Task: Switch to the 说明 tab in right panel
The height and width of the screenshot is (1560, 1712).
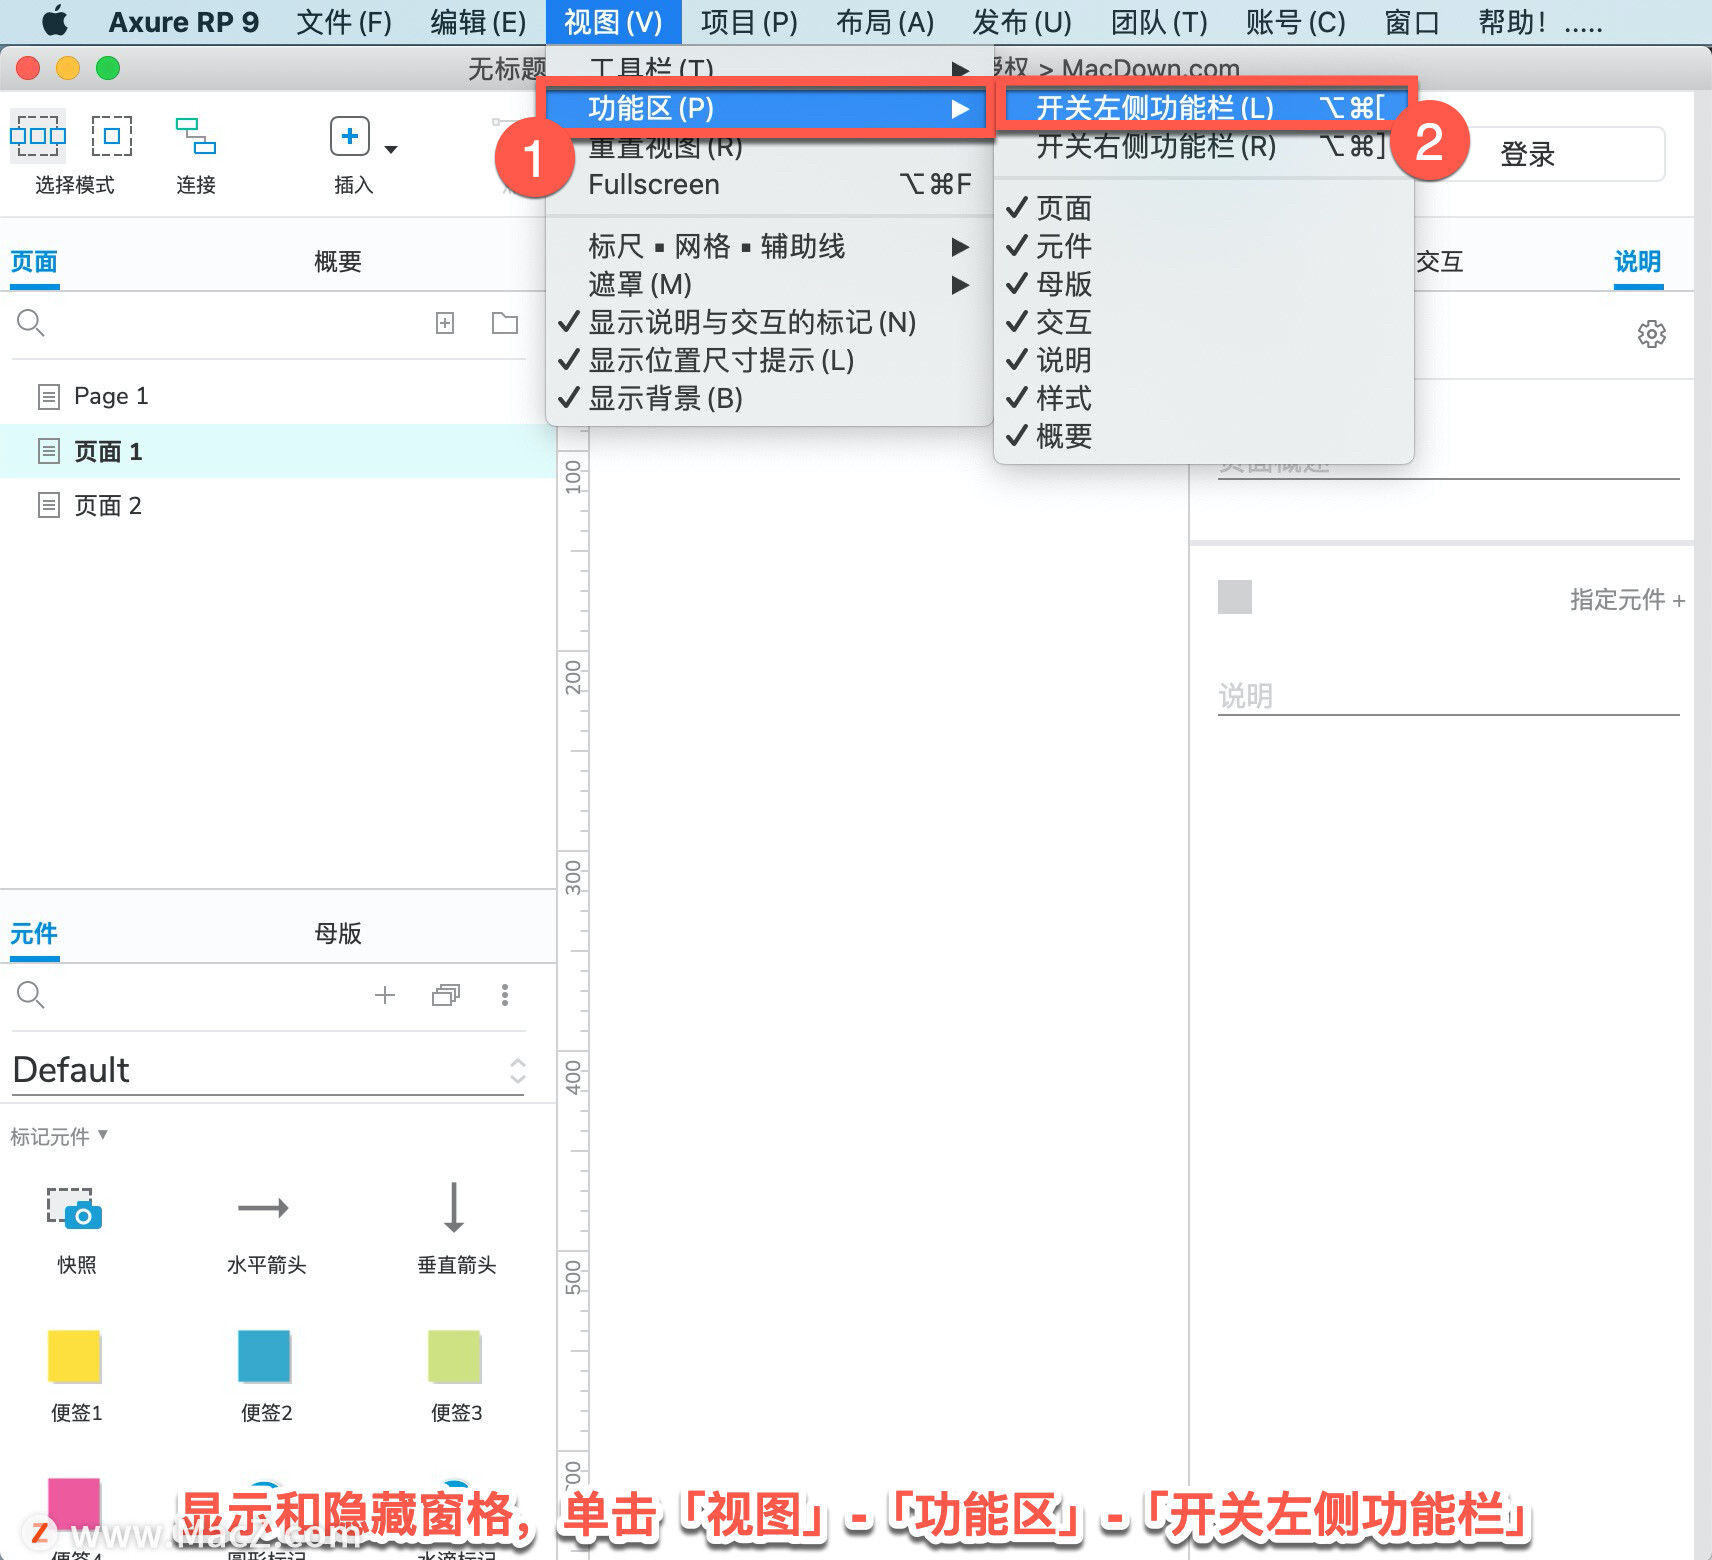Action: [x=1638, y=262]
